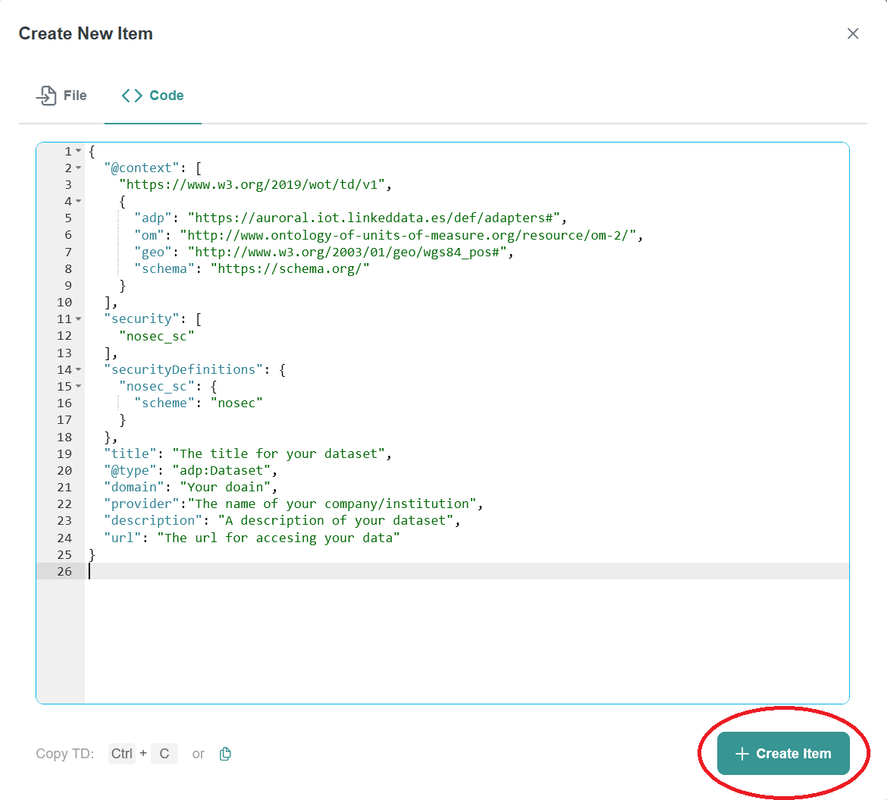
Task: Click the Ctrl key hint
Action: pyautogui.click(x=122, y=754)
